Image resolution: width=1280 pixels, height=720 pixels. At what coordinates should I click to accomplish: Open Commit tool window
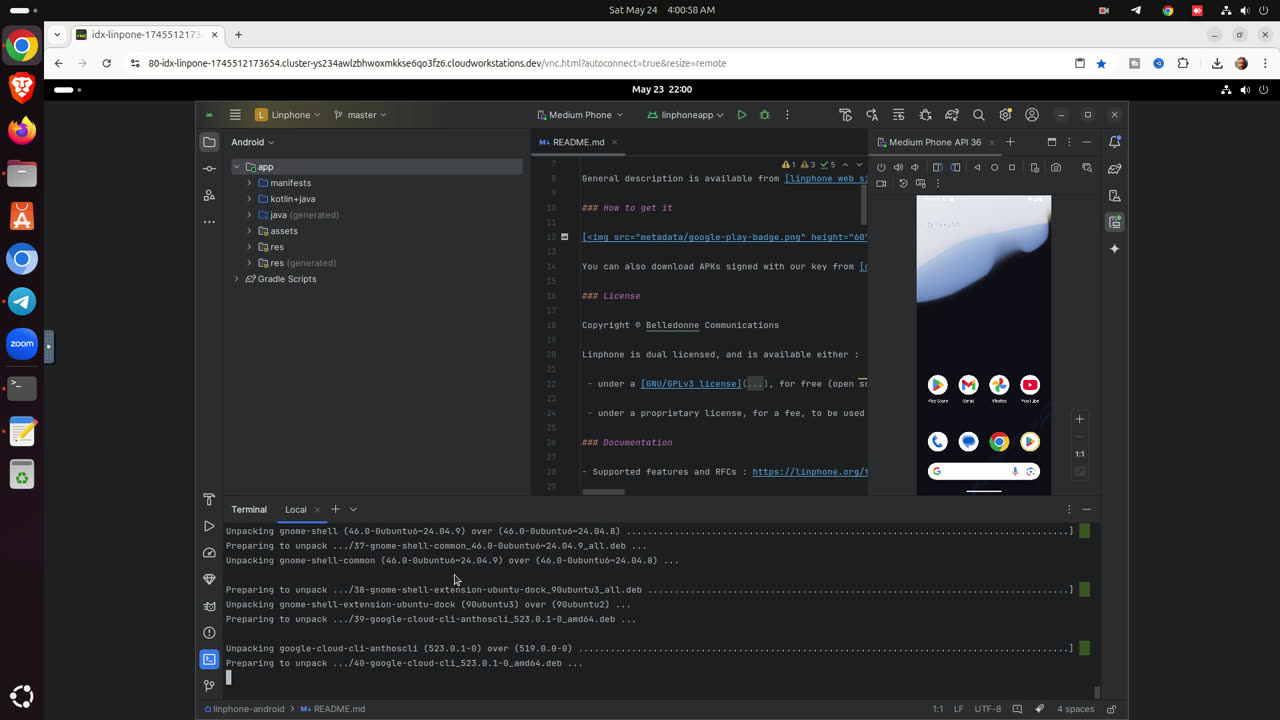(x=209, y=169)
